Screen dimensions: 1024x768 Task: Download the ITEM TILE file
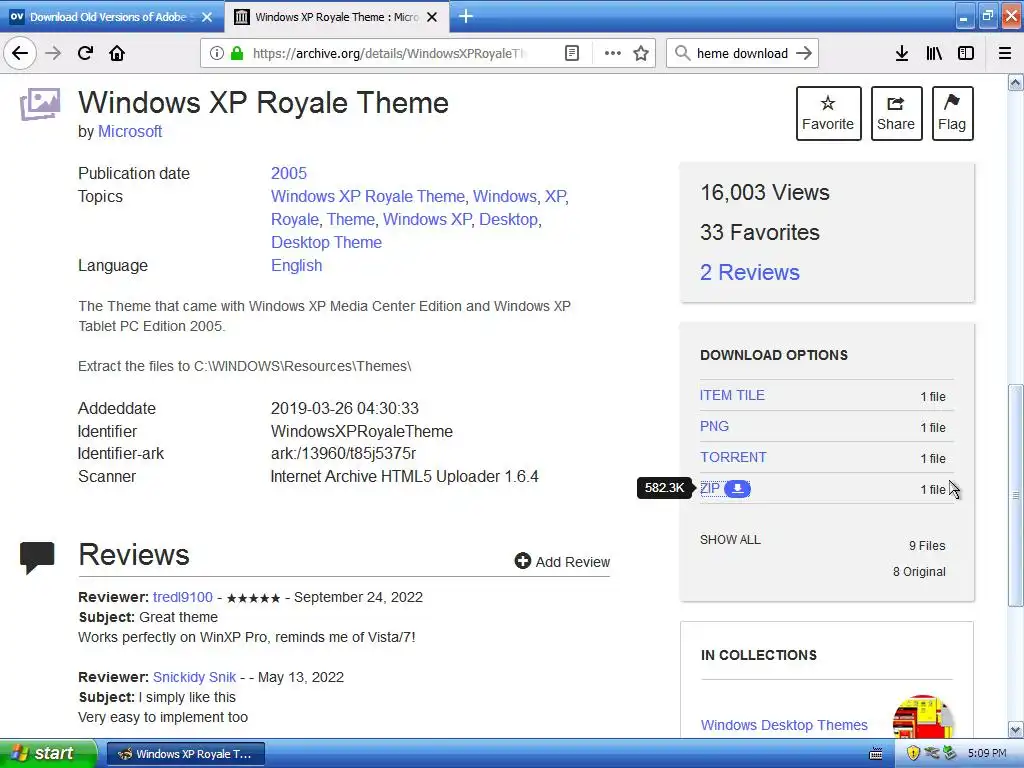(x=732, y=395)
